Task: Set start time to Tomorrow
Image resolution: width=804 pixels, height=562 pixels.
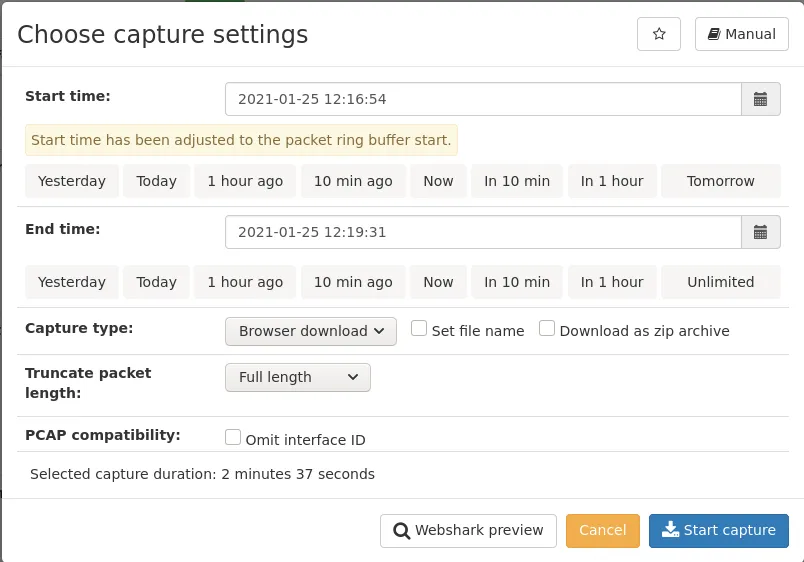Action: (x=720, y=181)
